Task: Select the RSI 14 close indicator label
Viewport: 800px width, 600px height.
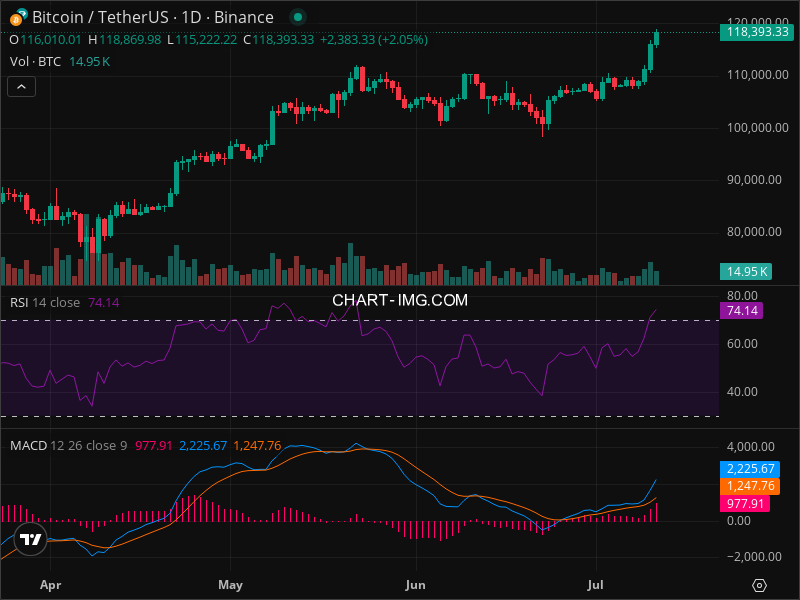Action: (x=45, y=303)
